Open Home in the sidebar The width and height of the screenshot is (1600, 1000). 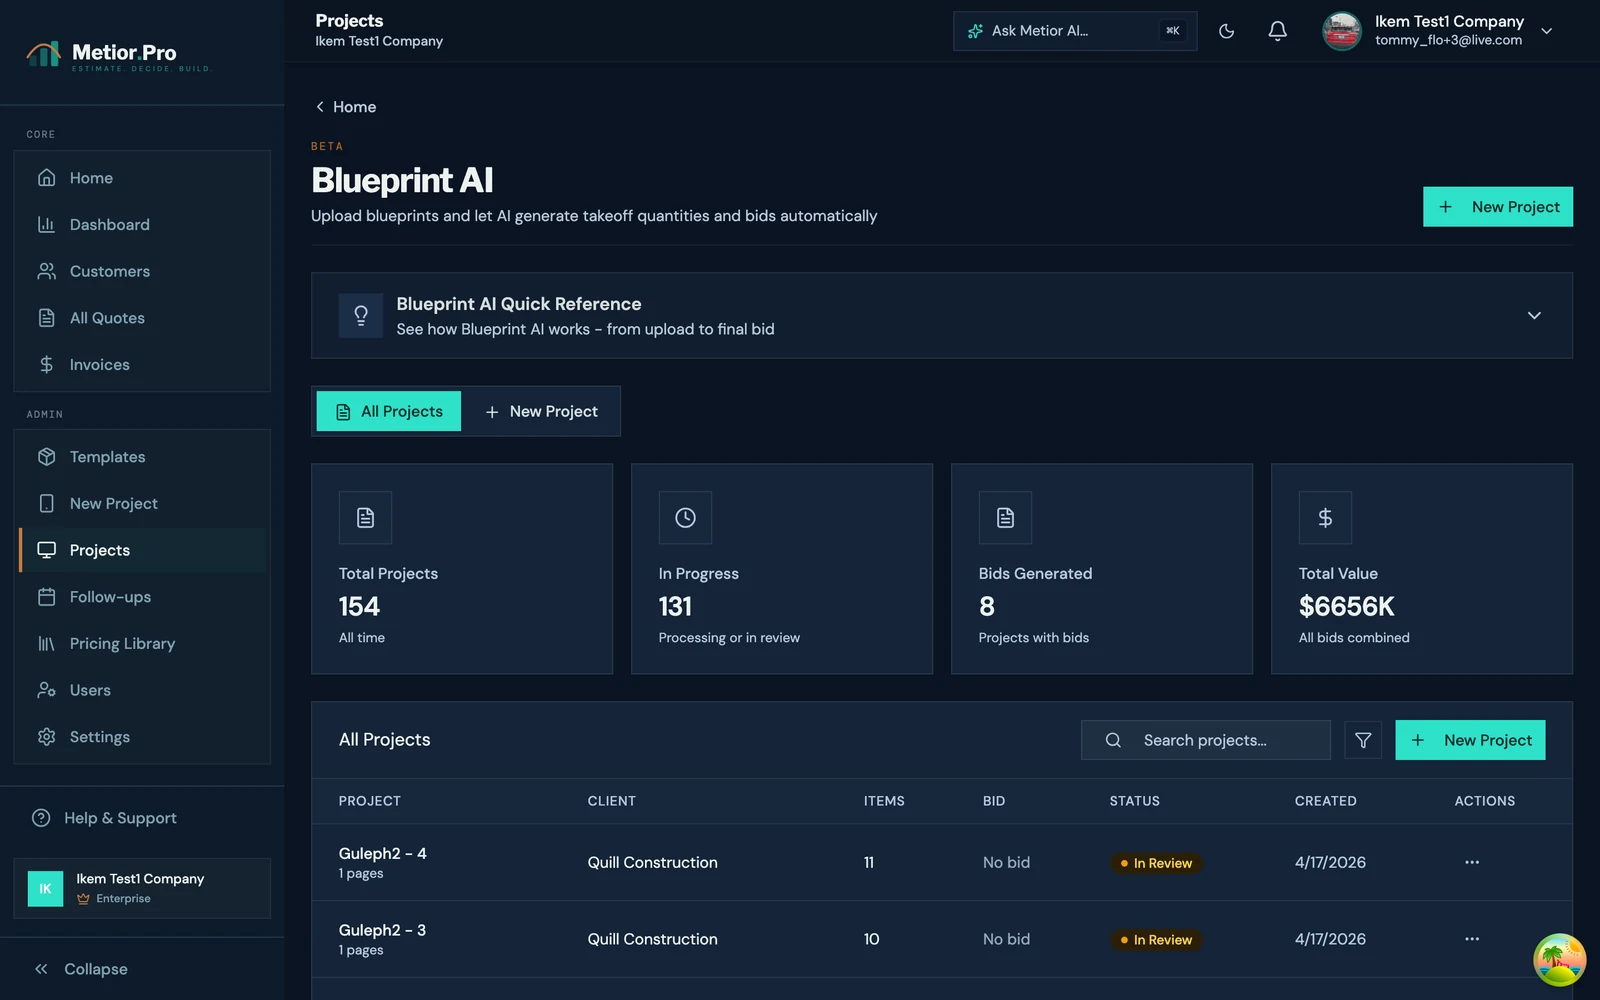click(142, 178)
